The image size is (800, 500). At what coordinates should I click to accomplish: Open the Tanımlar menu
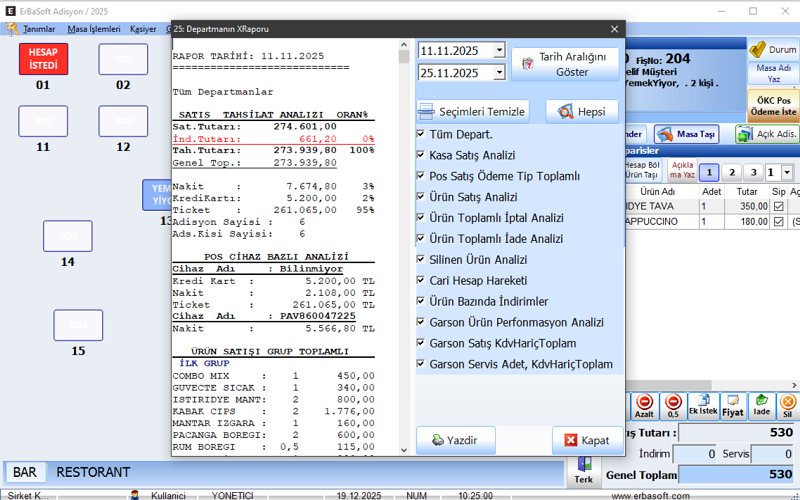tap(38, 29)
